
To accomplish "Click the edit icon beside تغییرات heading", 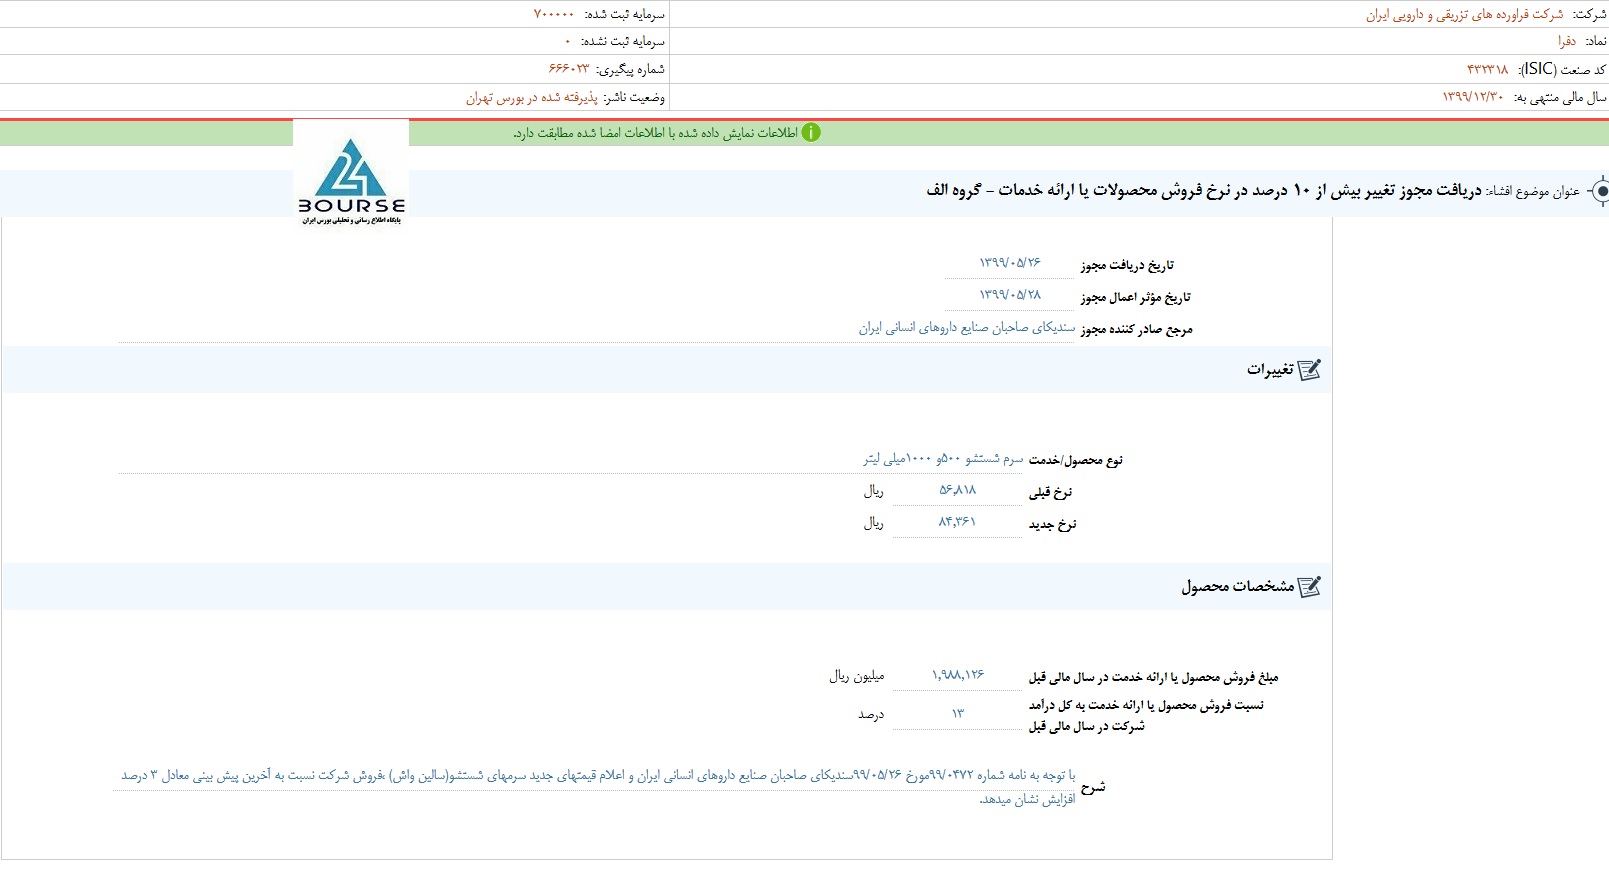I will [1310, 370].
